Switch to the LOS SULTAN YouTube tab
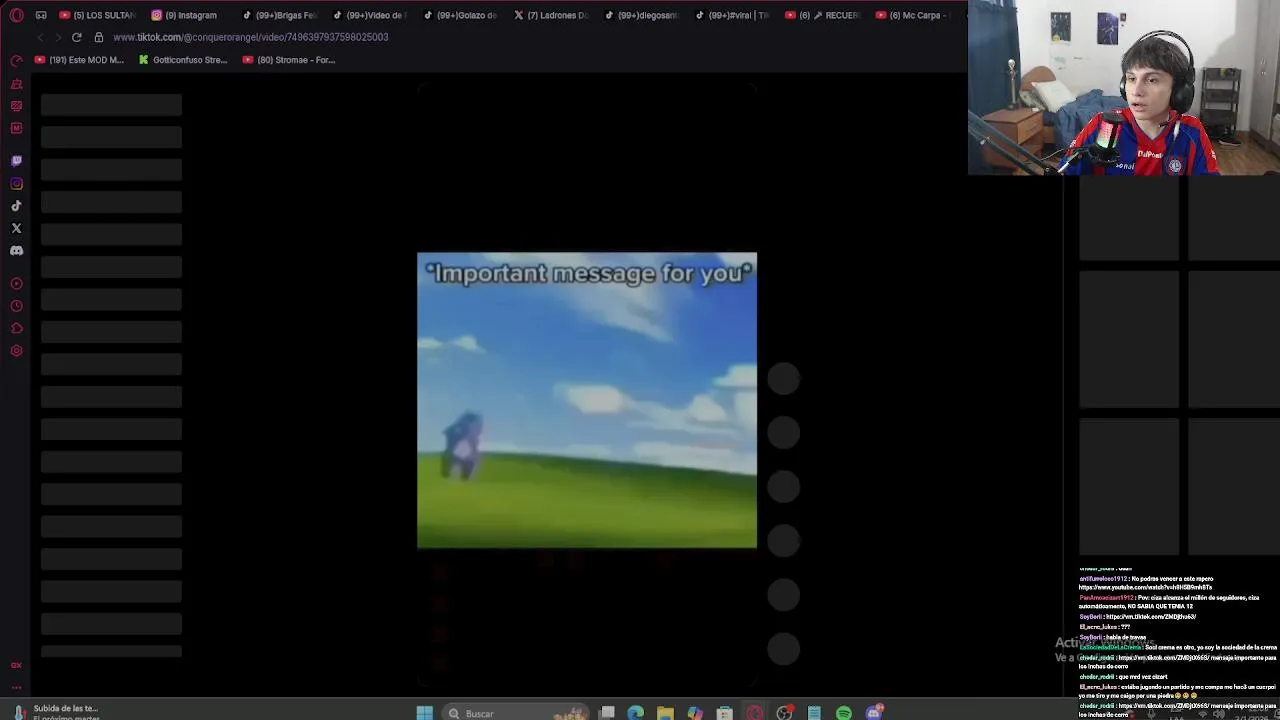Viewport: 1280px width, 720px height. click(97, 15)
